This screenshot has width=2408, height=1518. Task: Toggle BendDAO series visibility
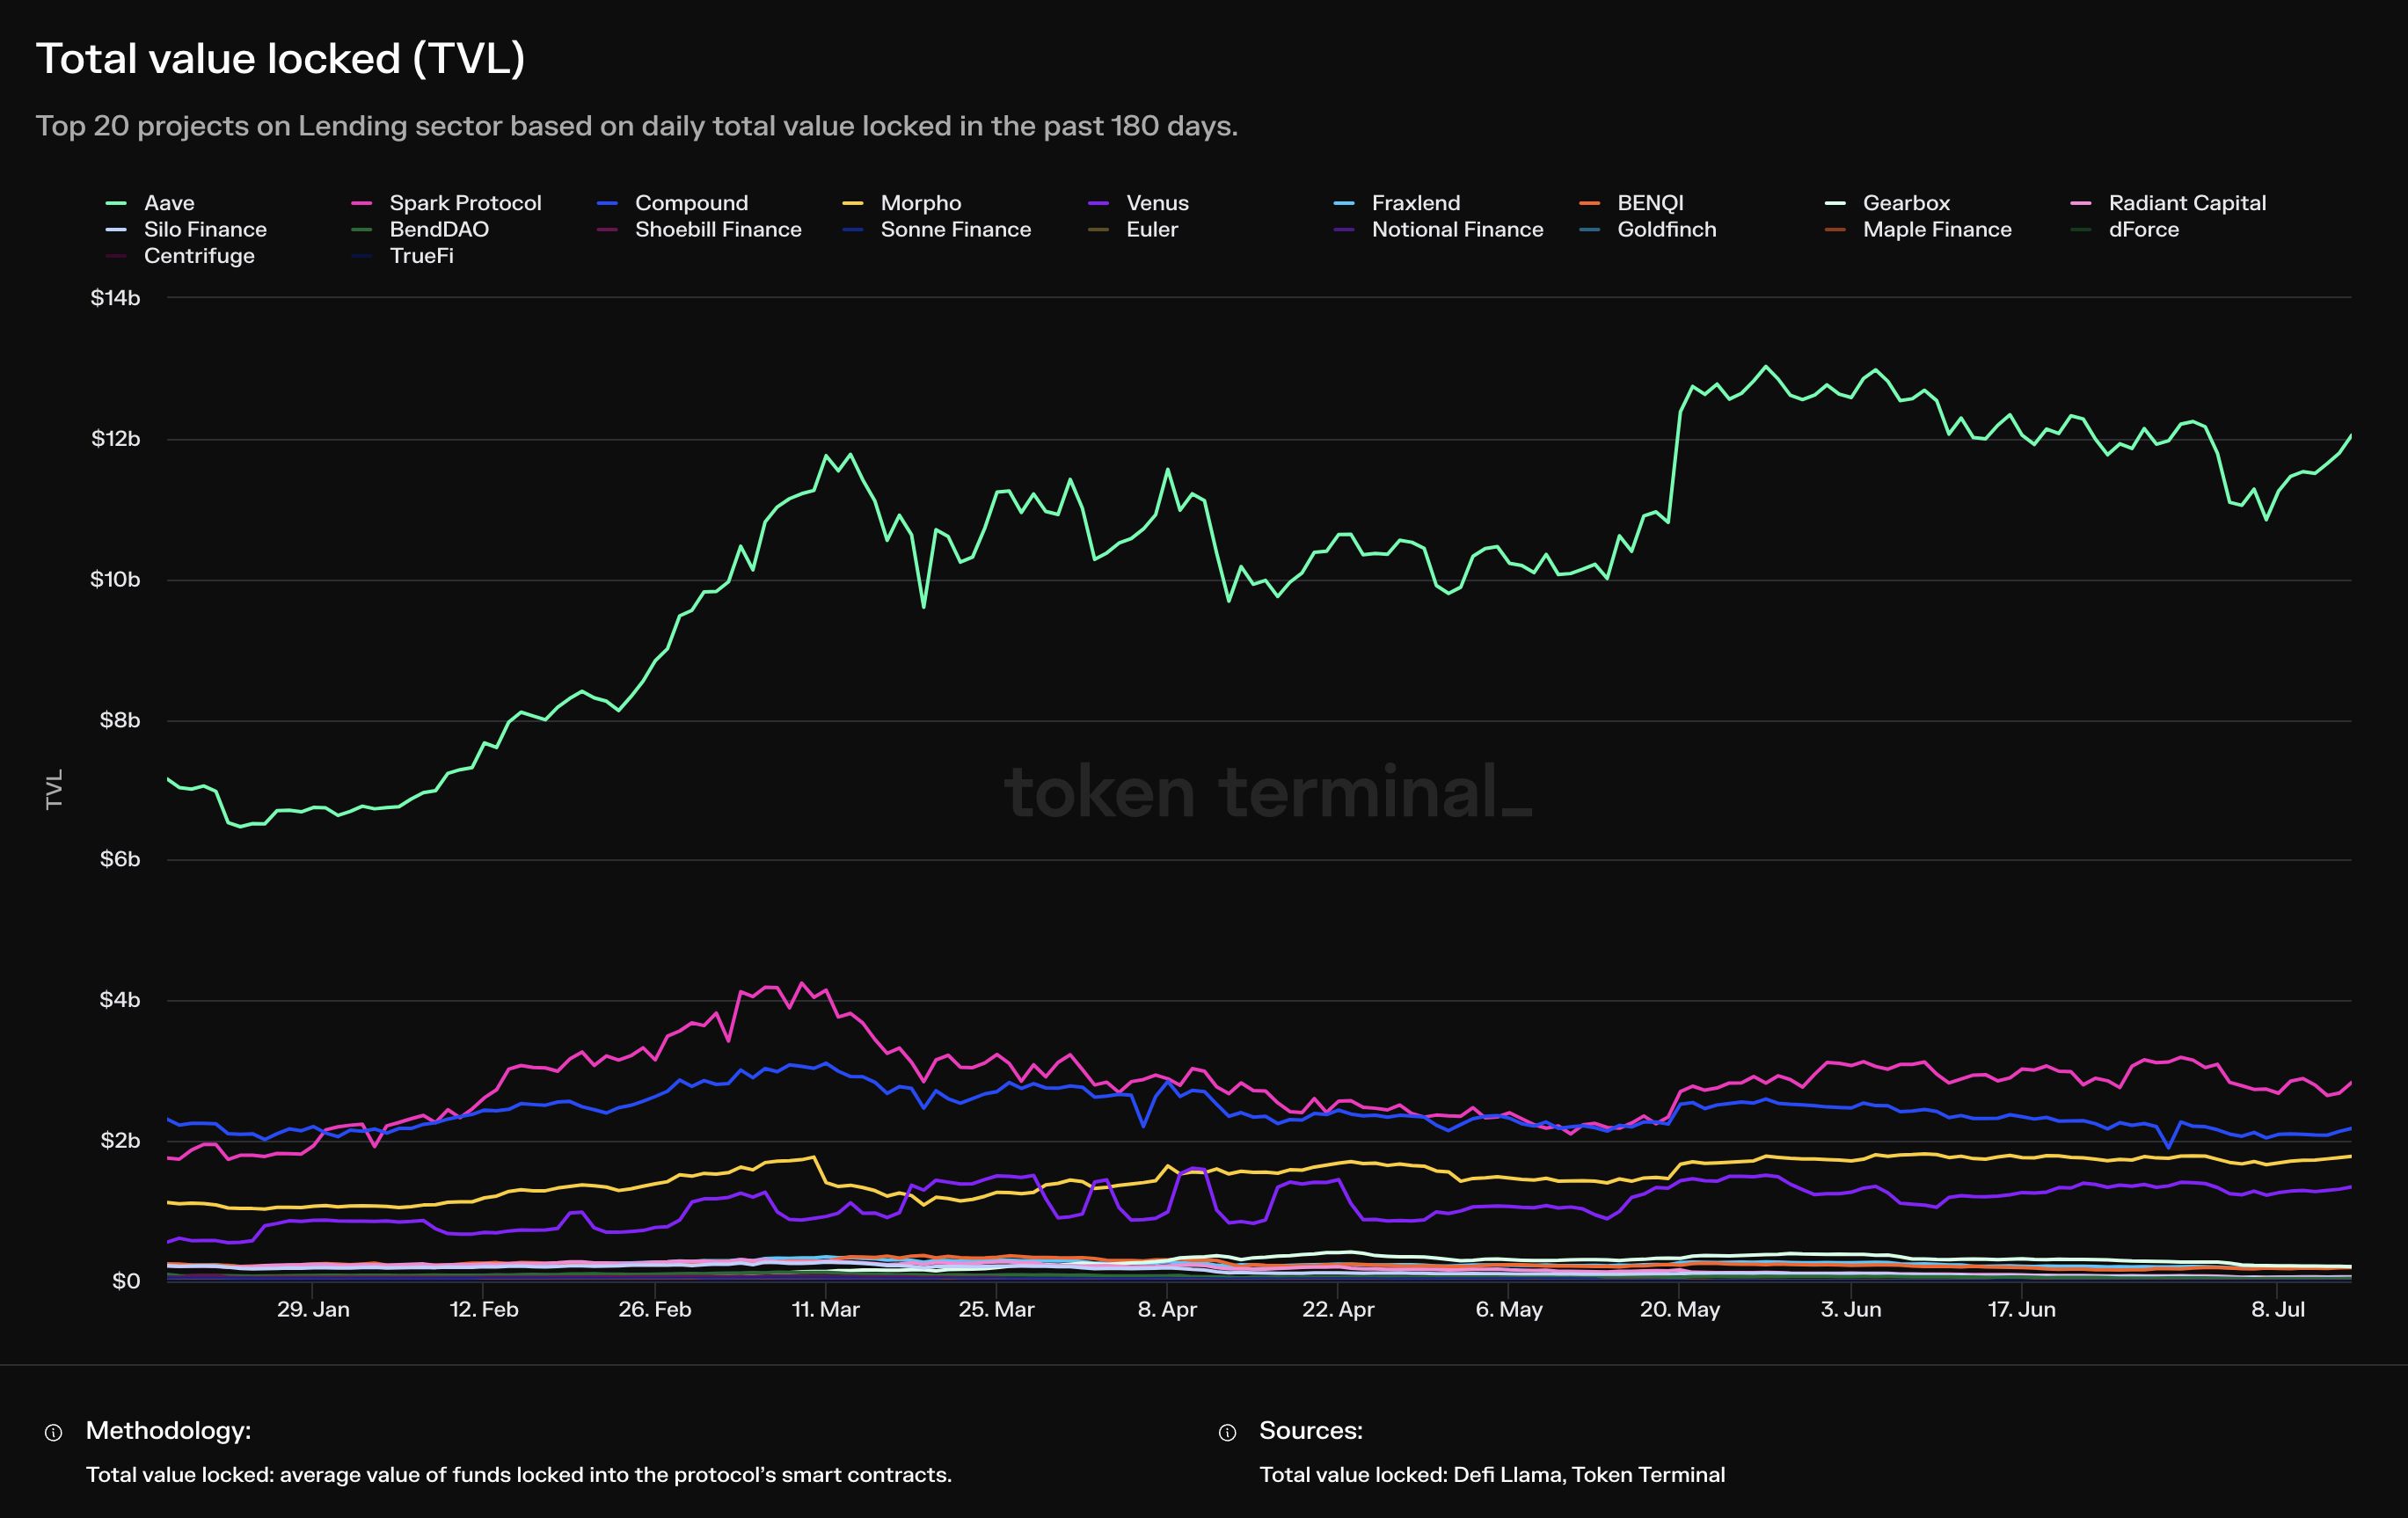pos(438,230)
